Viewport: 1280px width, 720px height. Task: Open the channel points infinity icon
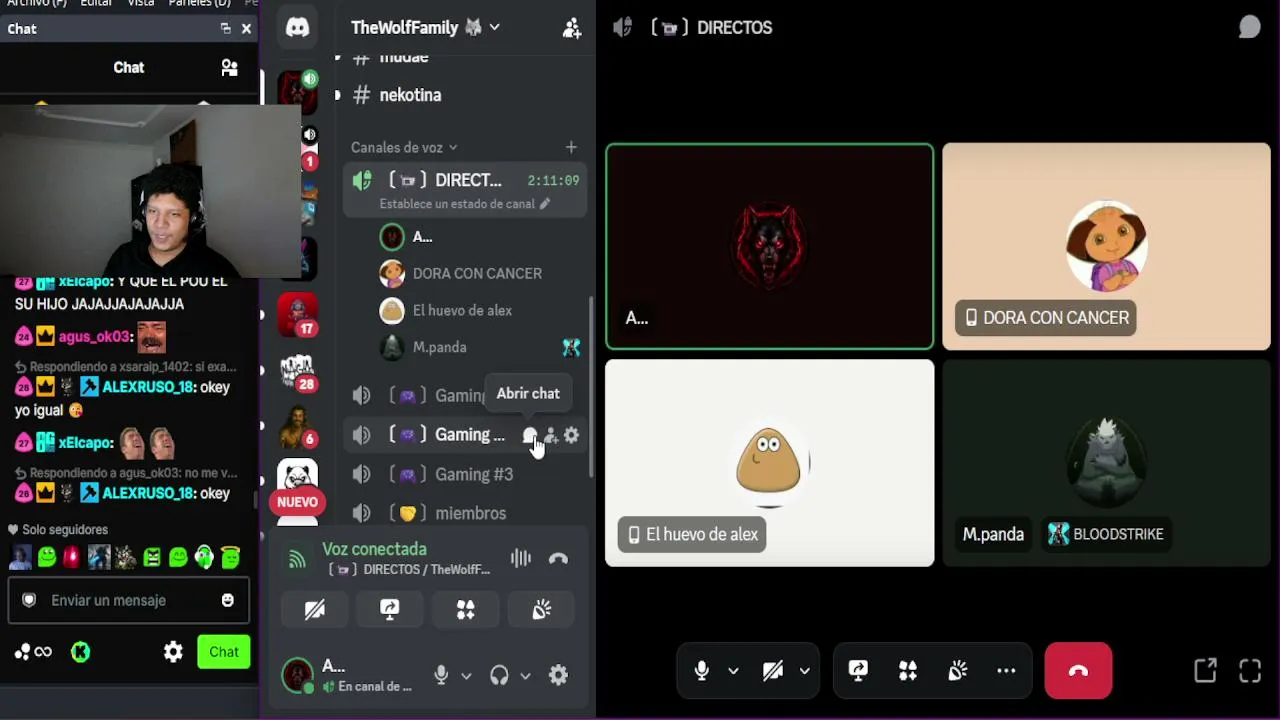pyautogui.click(x=33, y=652)
